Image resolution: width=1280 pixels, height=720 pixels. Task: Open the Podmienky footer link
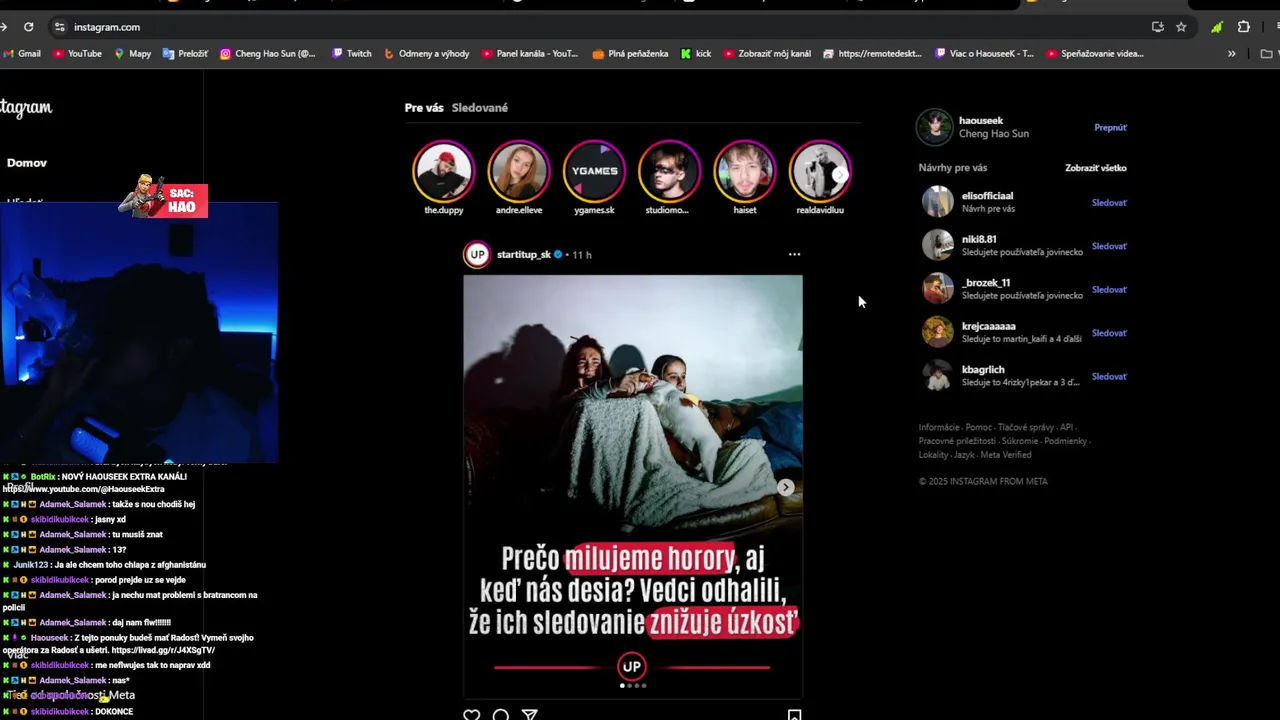1065,441
